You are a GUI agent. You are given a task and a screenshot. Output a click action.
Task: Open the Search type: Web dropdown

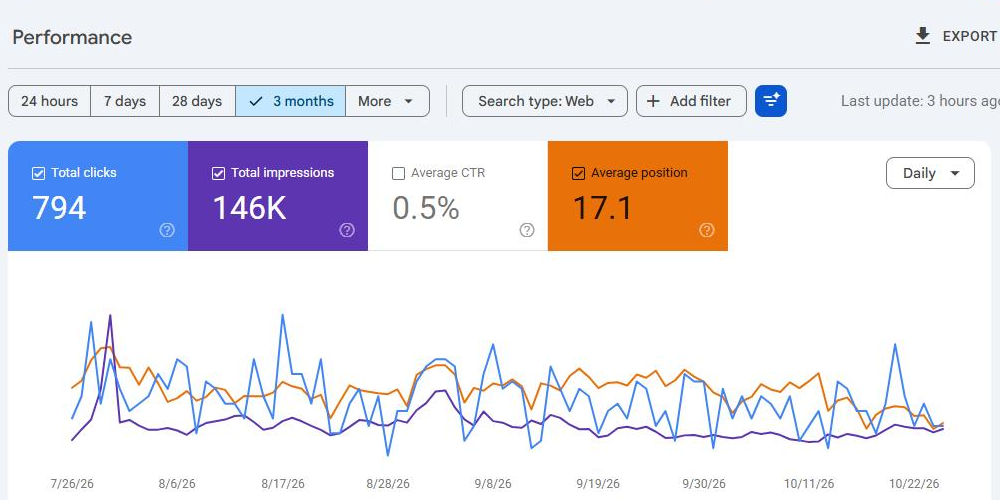[545, 101]
